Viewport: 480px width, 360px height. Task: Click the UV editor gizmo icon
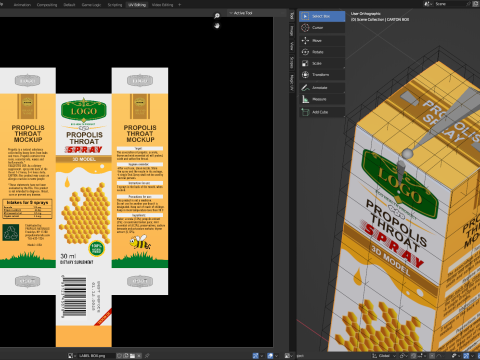pyautogui.click(x=256, y=356)
